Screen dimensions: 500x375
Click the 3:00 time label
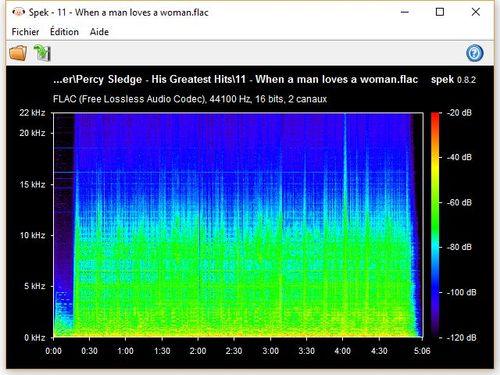pos(270,351)
